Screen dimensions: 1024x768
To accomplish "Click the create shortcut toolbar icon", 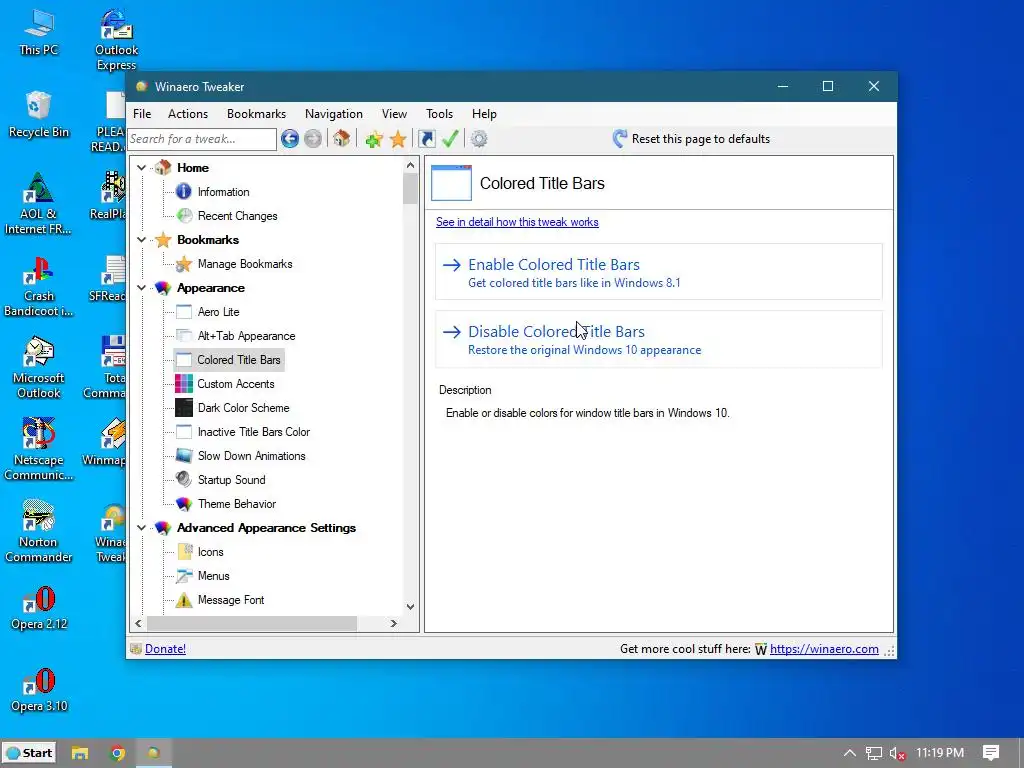I will [426, 138].
